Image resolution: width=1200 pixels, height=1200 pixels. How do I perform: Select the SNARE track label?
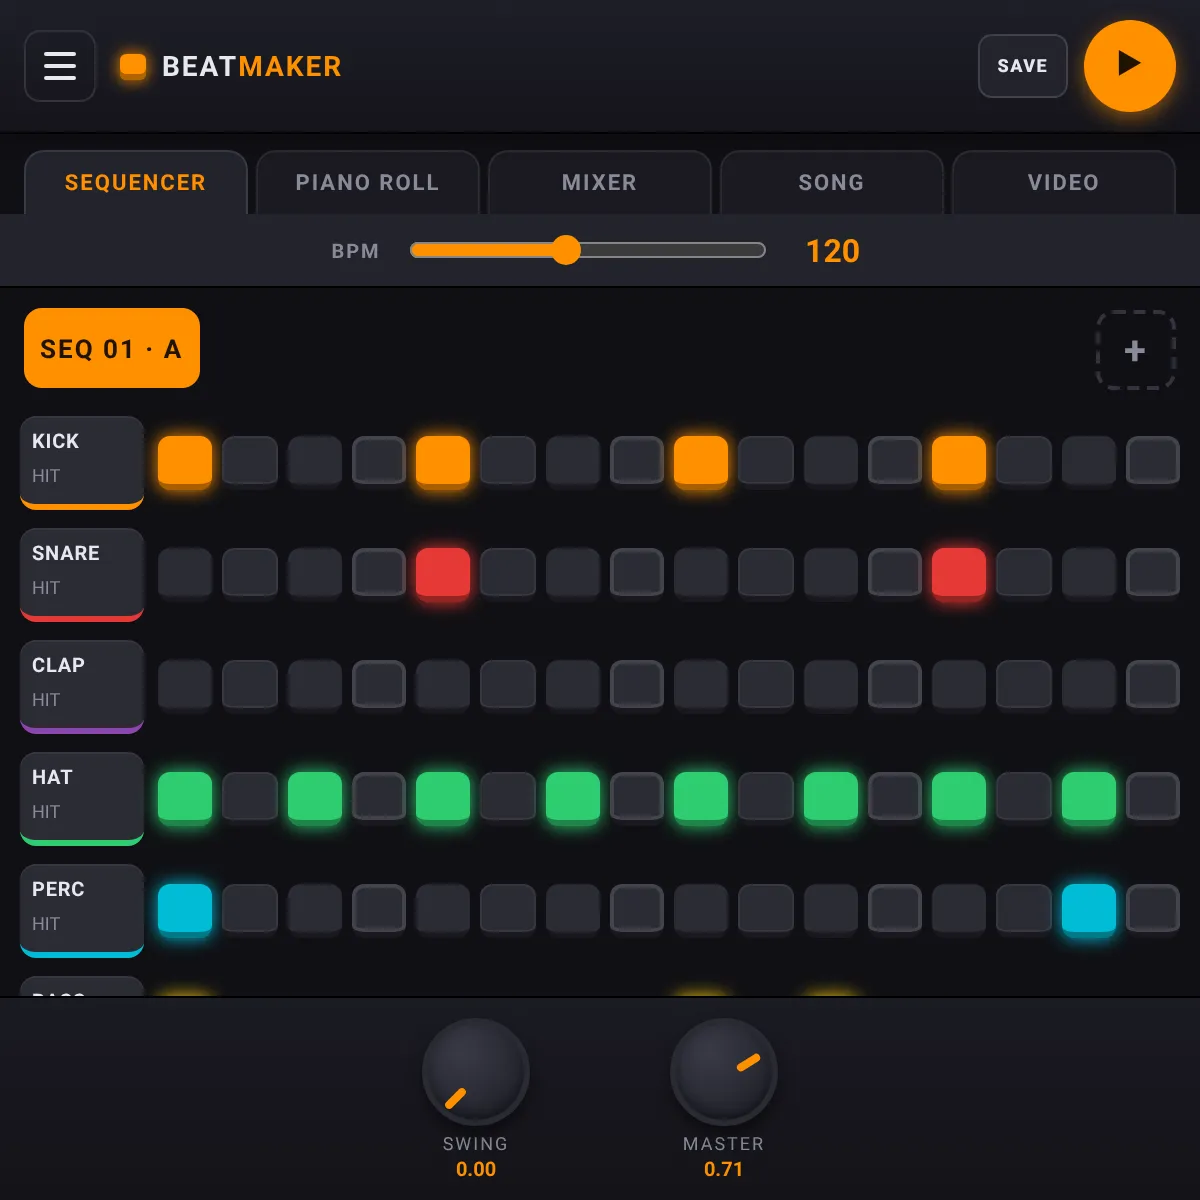coord(82,574)
